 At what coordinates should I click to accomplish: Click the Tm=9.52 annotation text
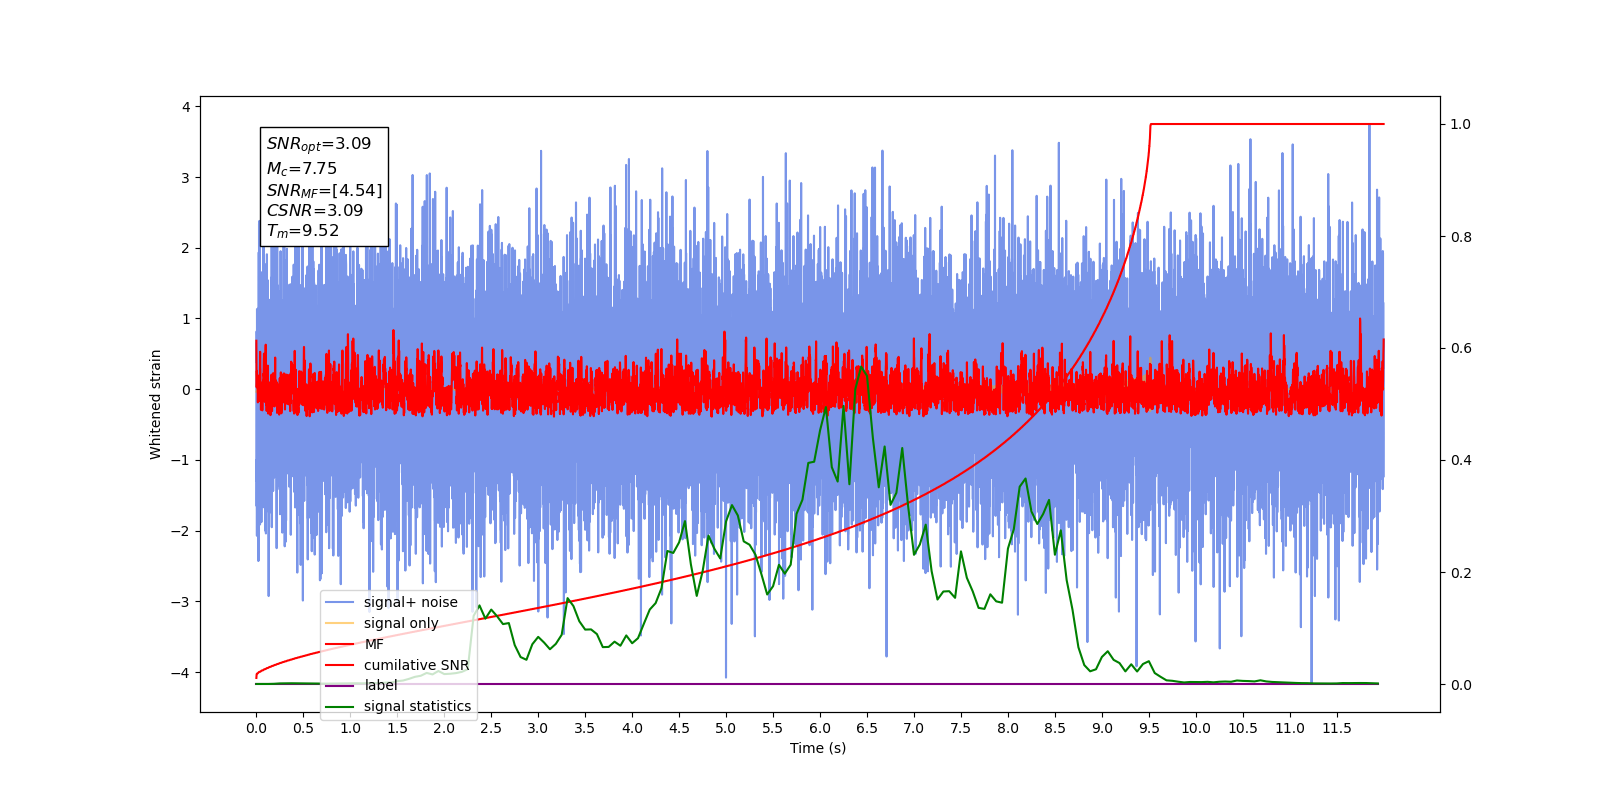(x=303, y=231)
